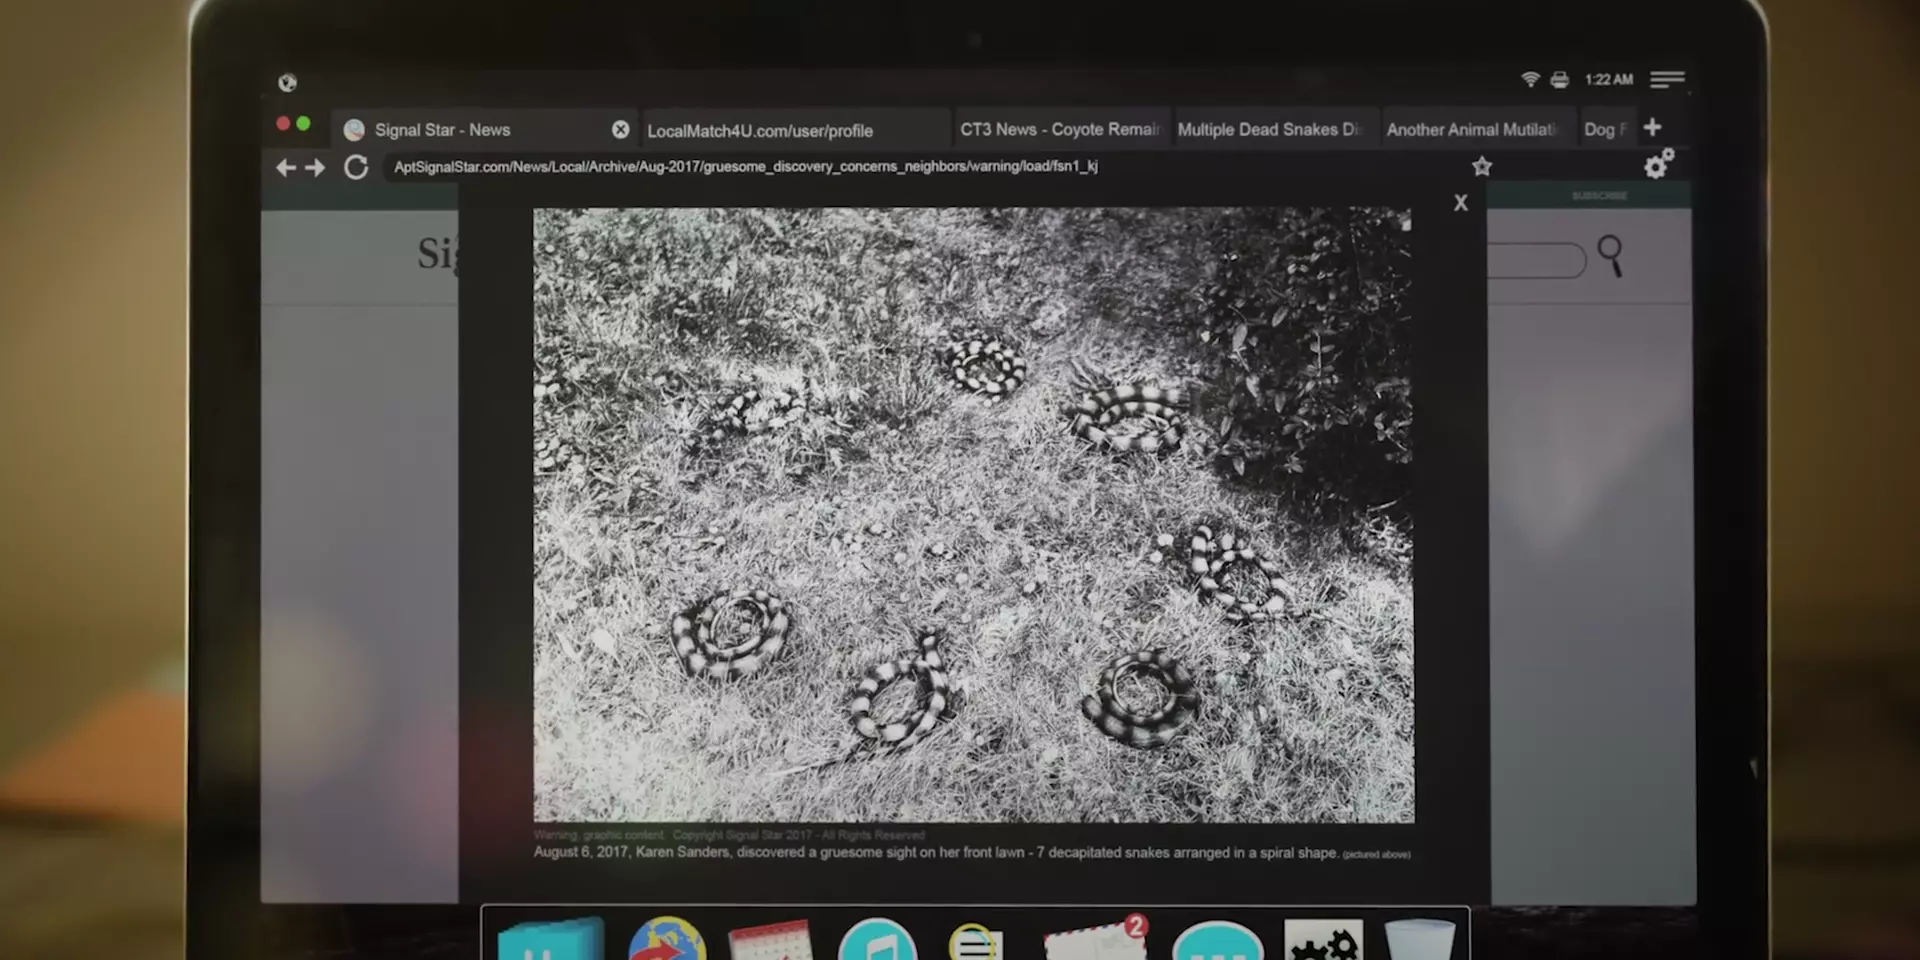This screenshot has height=960, width=1920.
Task: Open the calendar app in dock
Action: tap(770, 942)
